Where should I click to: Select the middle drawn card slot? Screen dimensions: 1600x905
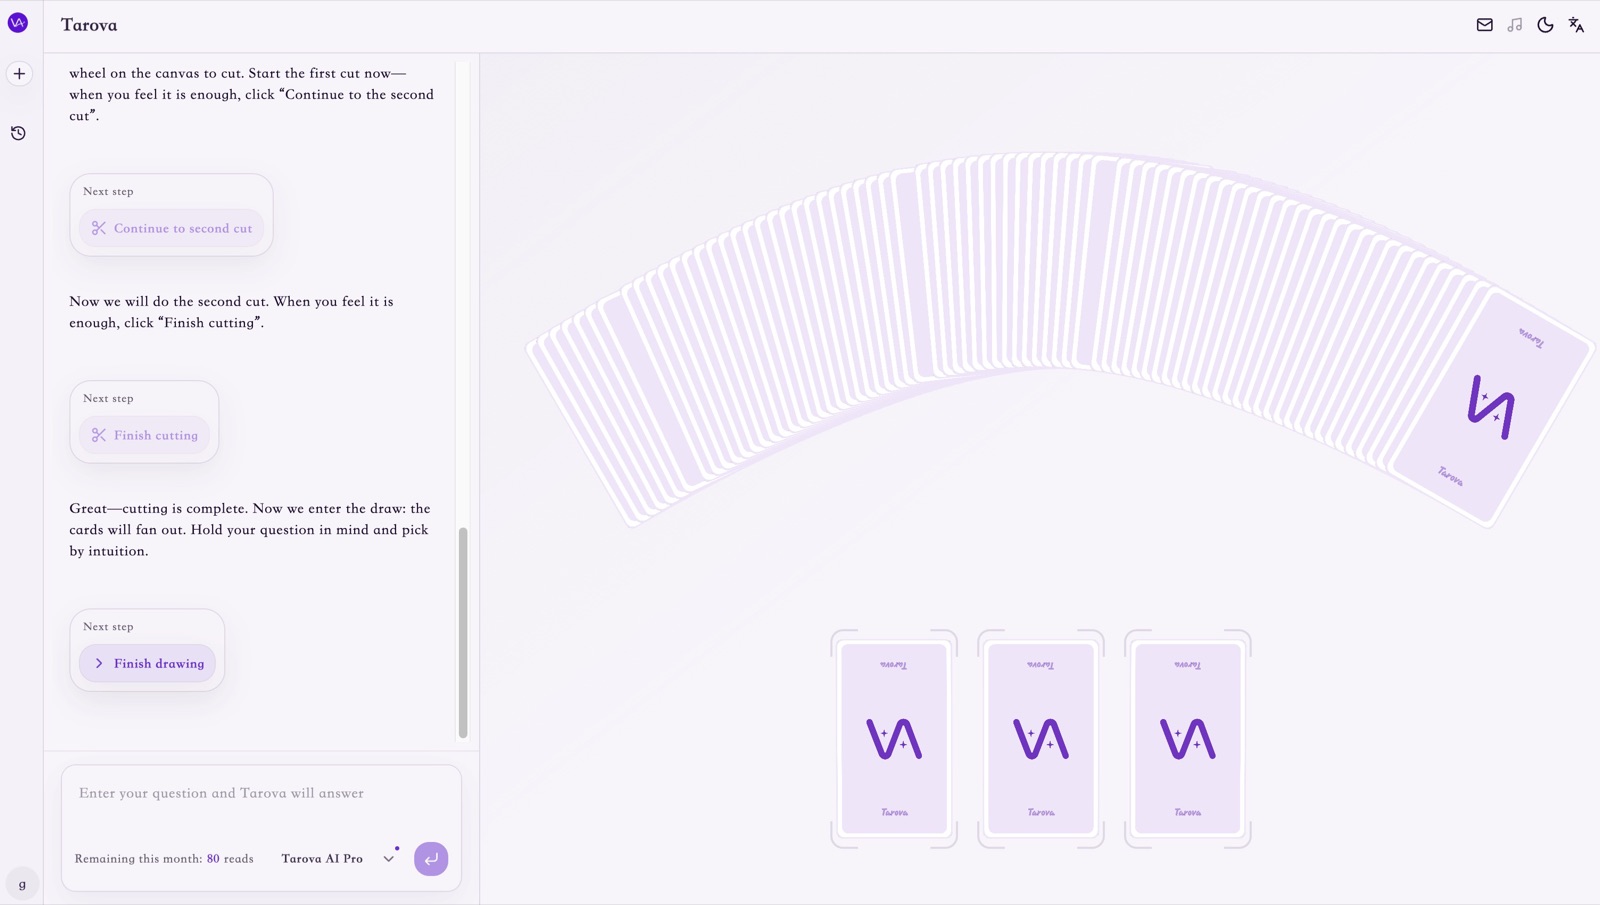[x=1041, y=739]
